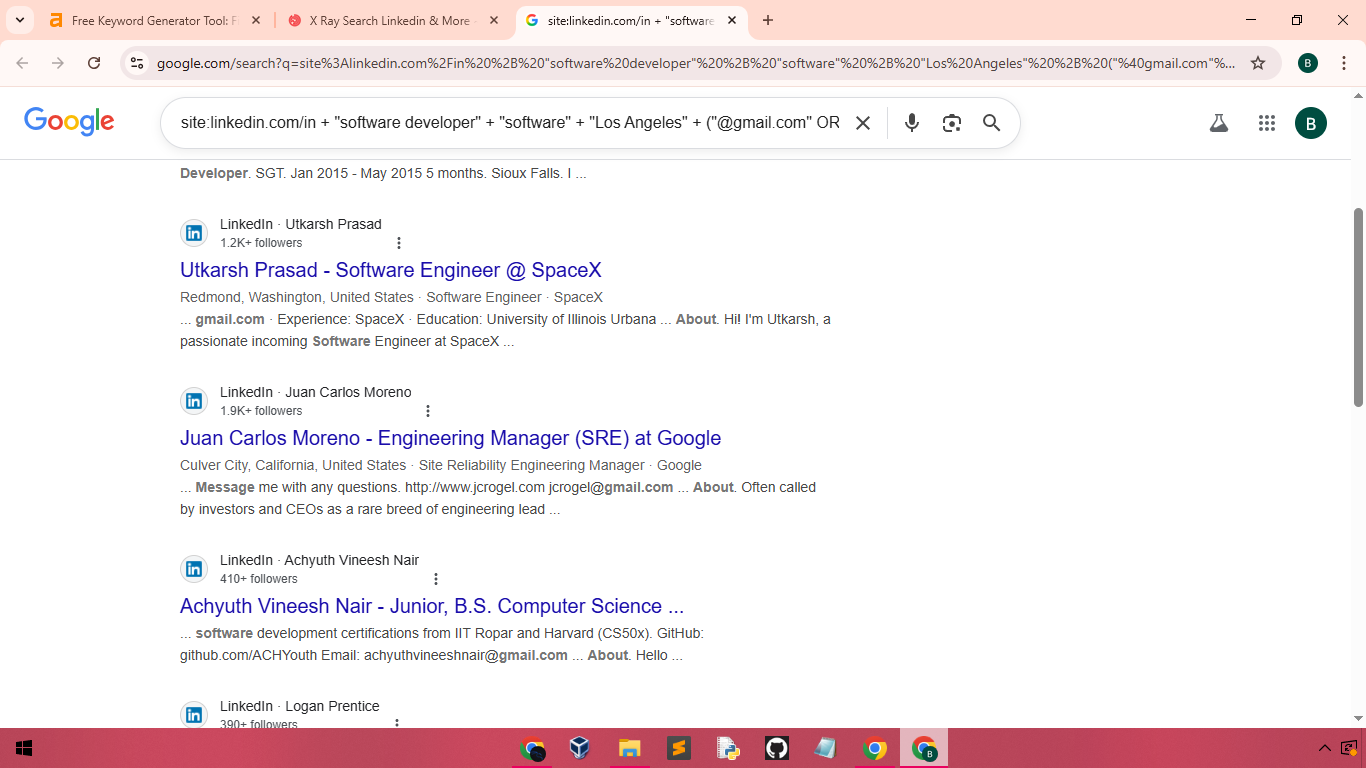This screenshot has height=768, width=1366.
Task: Open the Google apps grid launcher
Action: click(x=1267, y=123)
